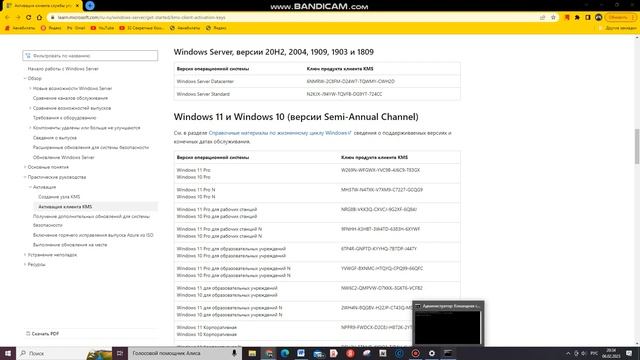The image size is (640, 360).
Task: Select 'Активация клиента KMS' in sidebar
Action: point(65,207)
